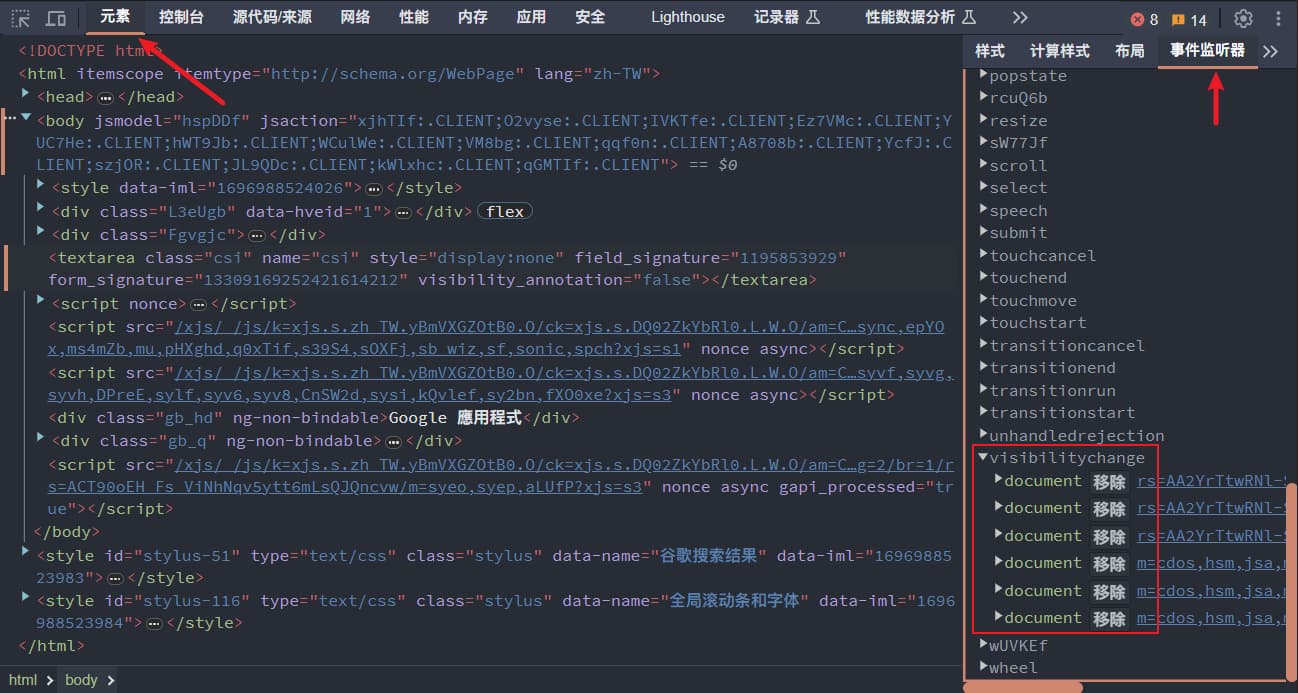Select html in the breadcrumb bar
Image resolution: width=1298 pixels, height=693 pixels.
[x=23, y=680]
